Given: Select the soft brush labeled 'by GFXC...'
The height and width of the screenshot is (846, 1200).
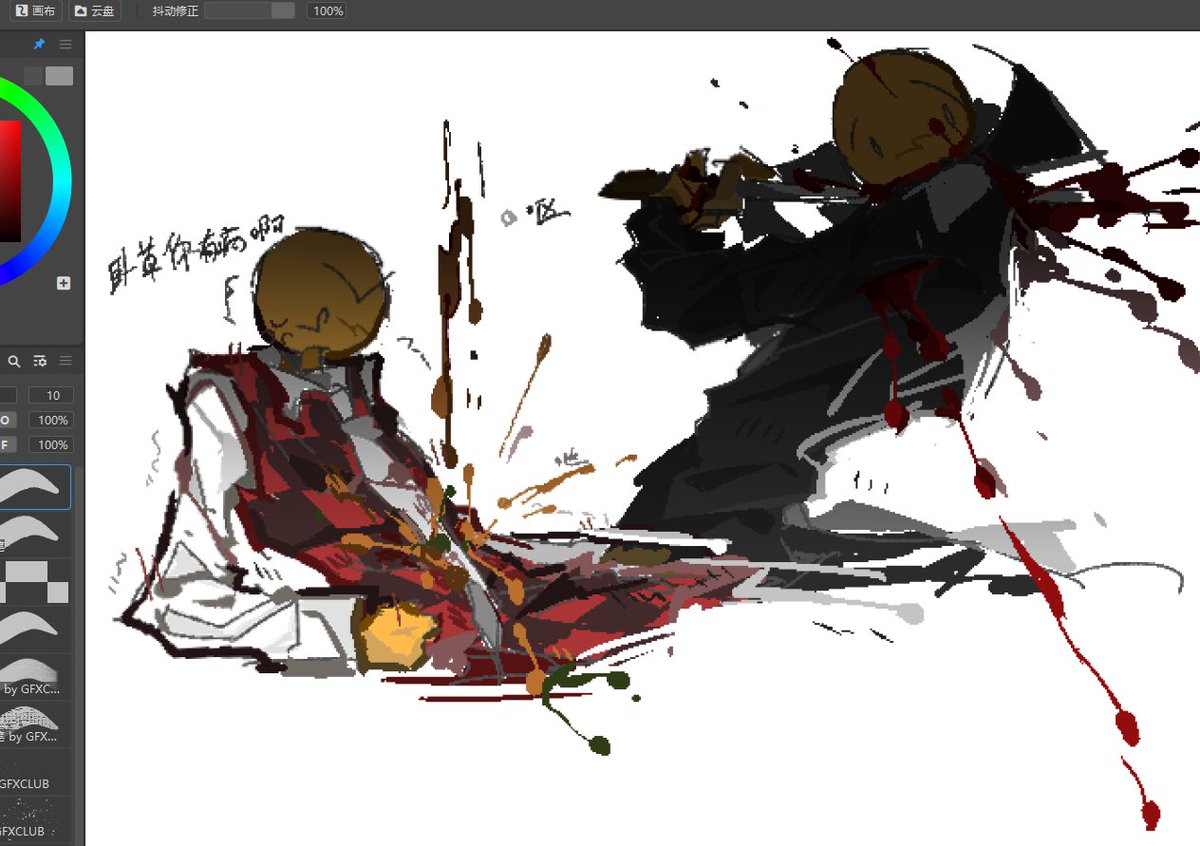Looking at the screenshot, I should 35,675.
